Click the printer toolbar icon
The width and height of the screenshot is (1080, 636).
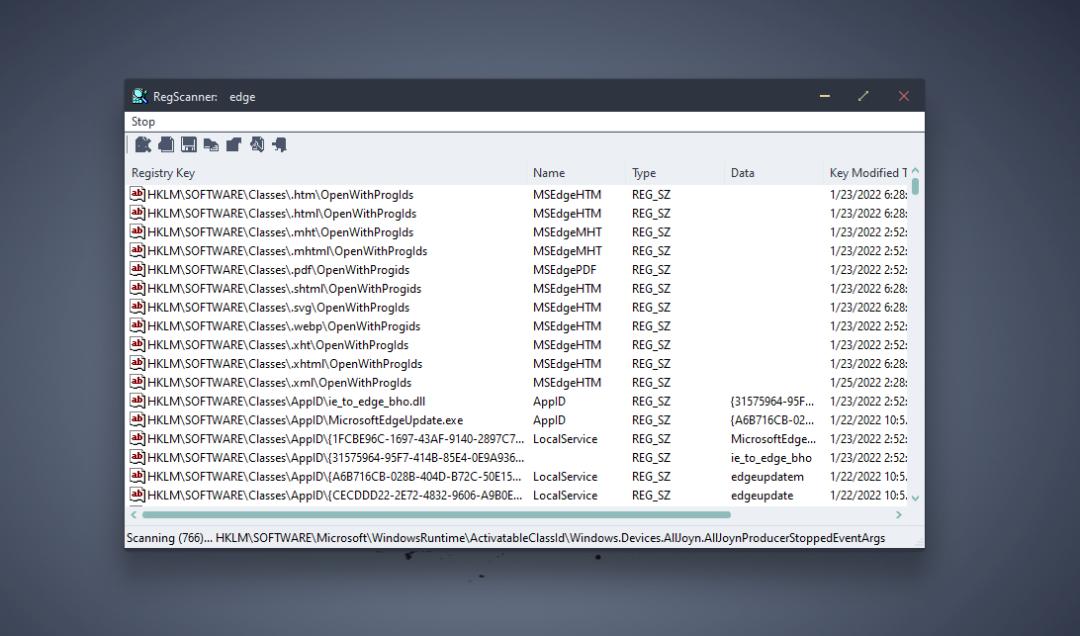[x=166, y=145]
